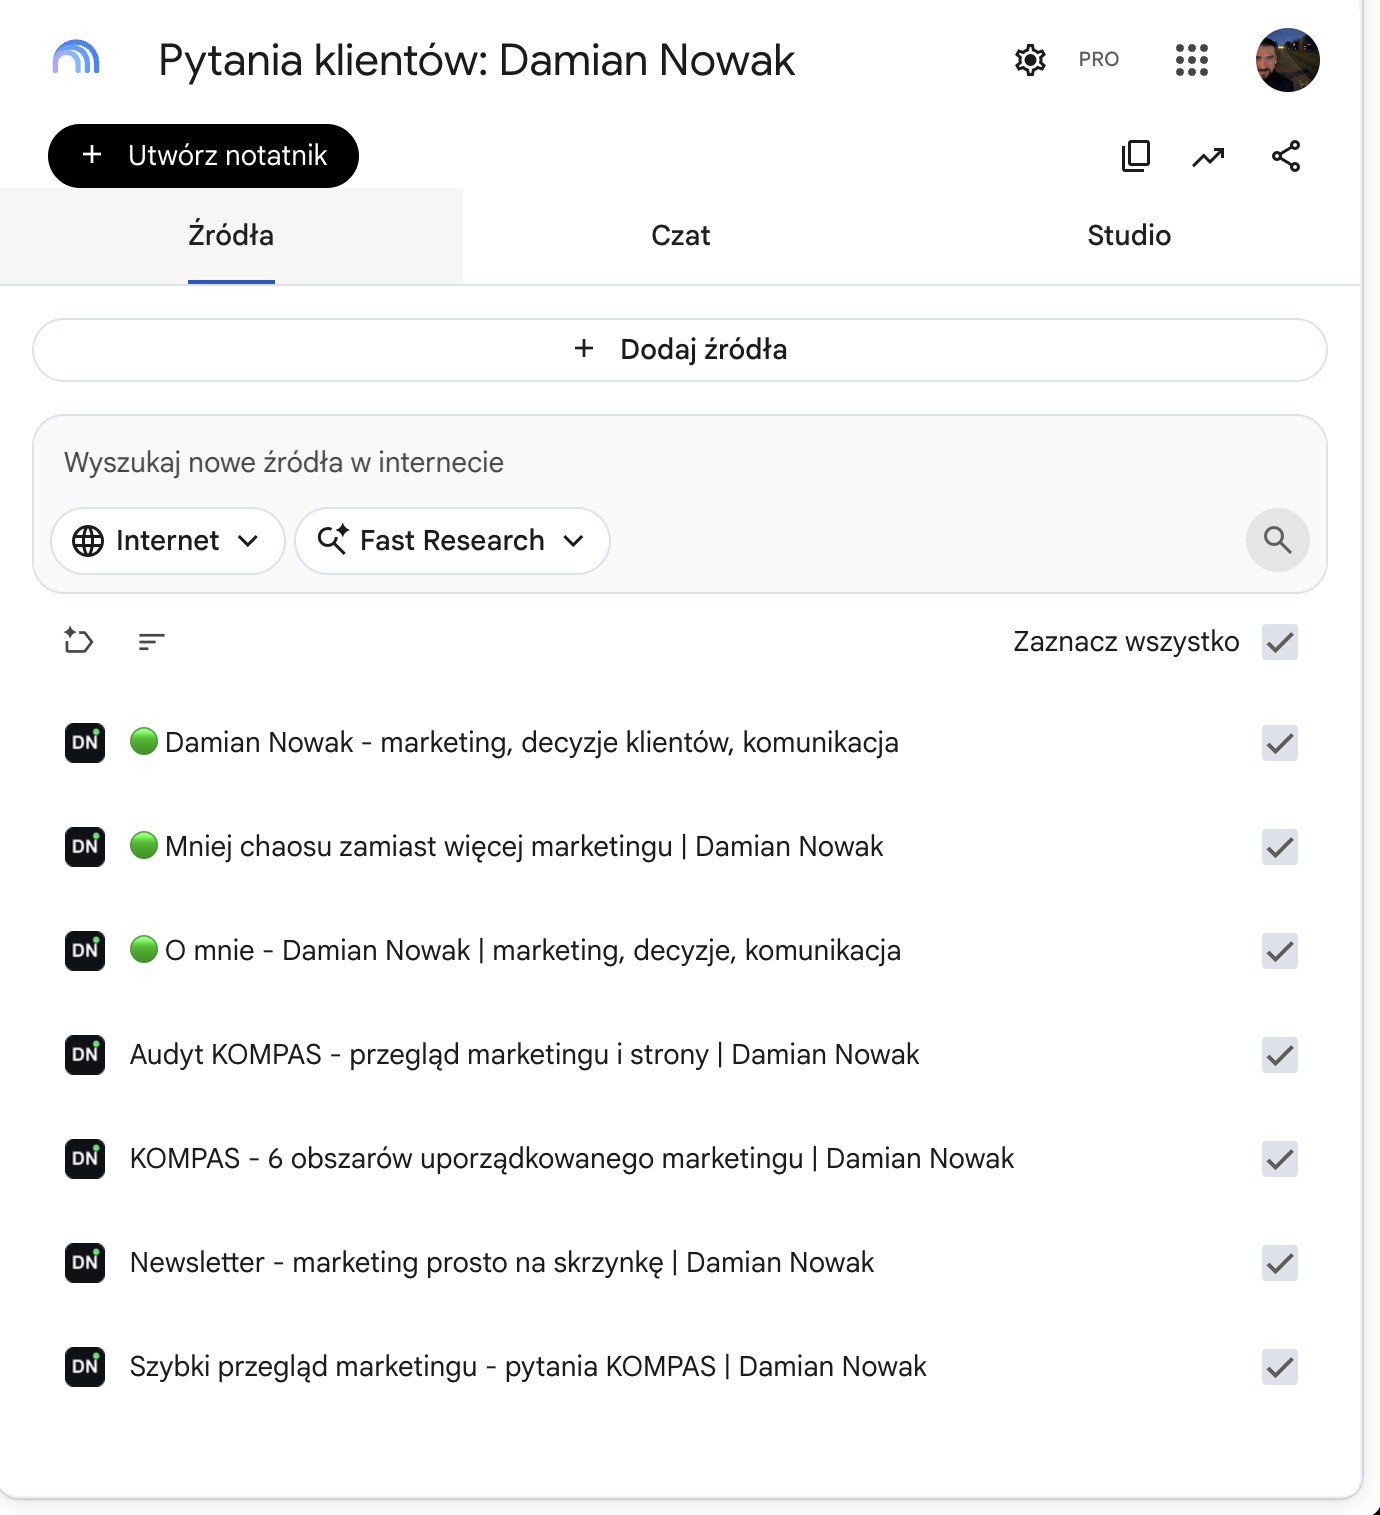Viewport: 1380px width, 1515px height.
Task: Click DN icon beside O mnie source
Action: tap(85, 950)
